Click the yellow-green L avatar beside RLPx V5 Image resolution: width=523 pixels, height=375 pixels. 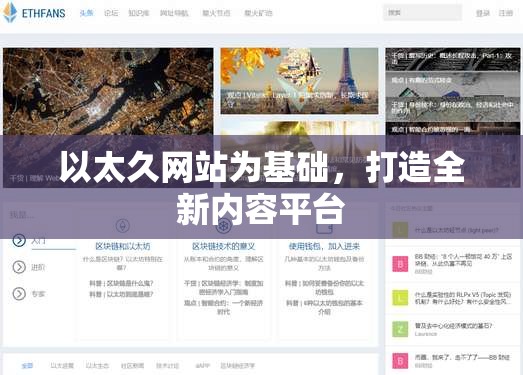400,297
